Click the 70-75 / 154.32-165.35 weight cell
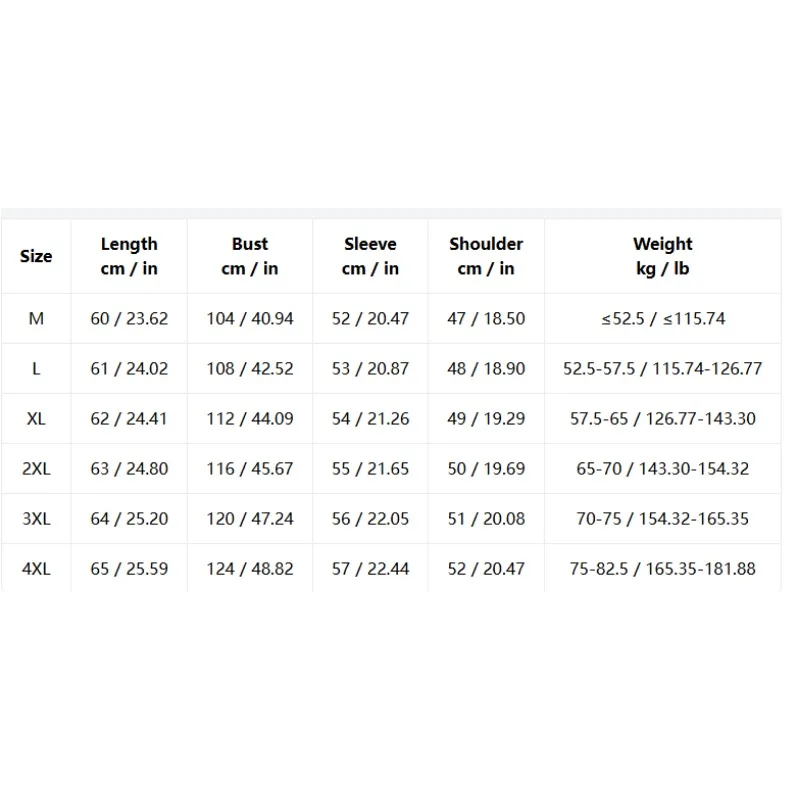Viewport: 800px width, 800px height. tap(663, 519)
